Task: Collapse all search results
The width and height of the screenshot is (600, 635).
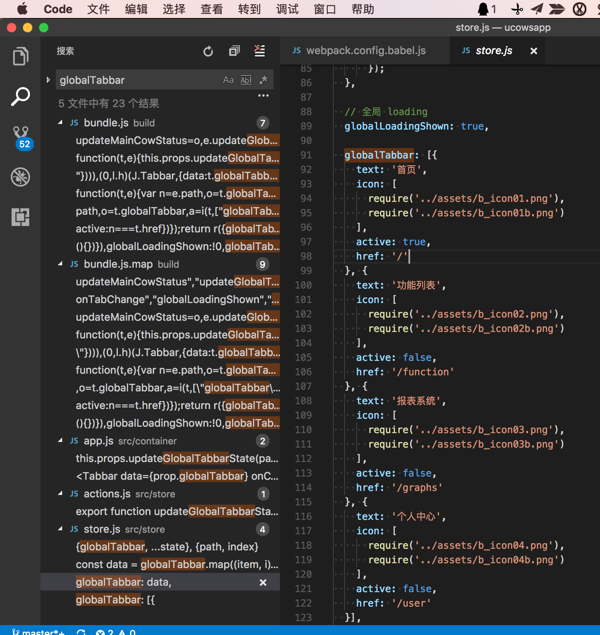Action: [234, 51]
